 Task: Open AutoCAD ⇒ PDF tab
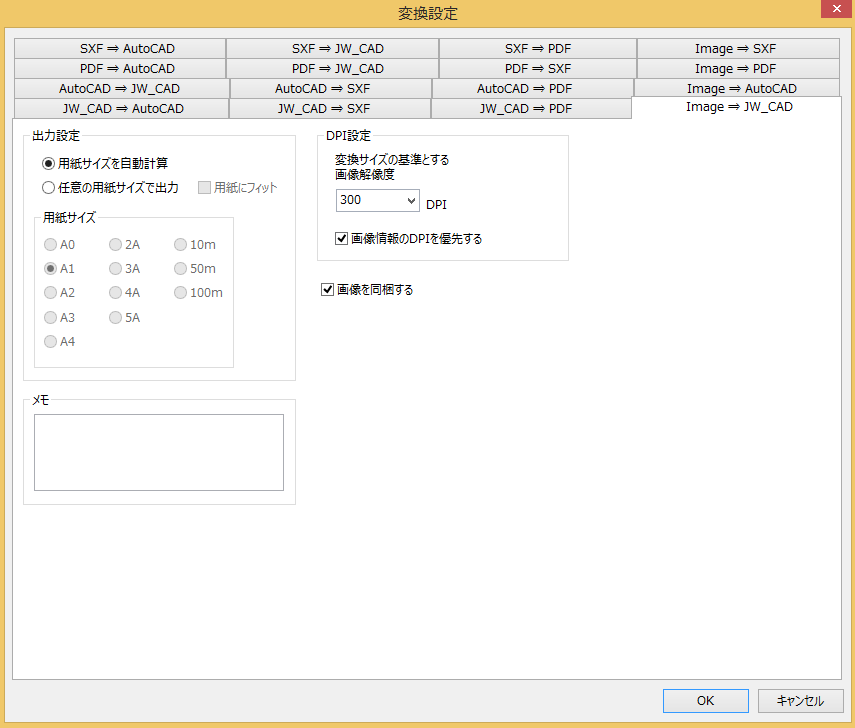coord(533,88)
